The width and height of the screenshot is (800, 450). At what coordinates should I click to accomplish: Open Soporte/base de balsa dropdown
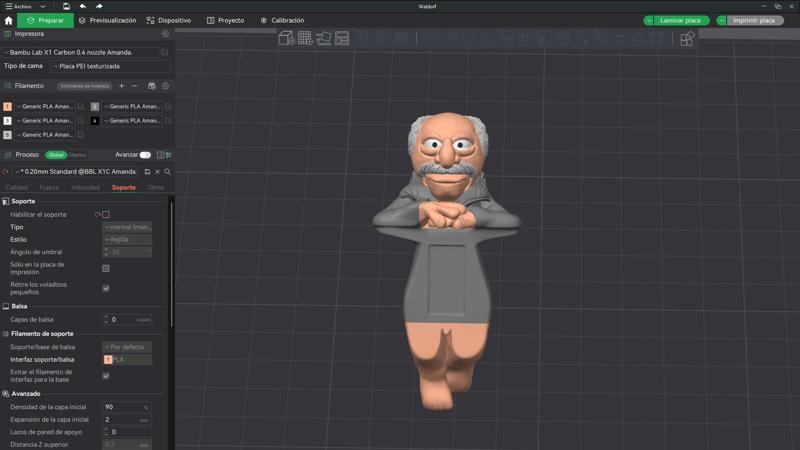[x=127, y=347]
